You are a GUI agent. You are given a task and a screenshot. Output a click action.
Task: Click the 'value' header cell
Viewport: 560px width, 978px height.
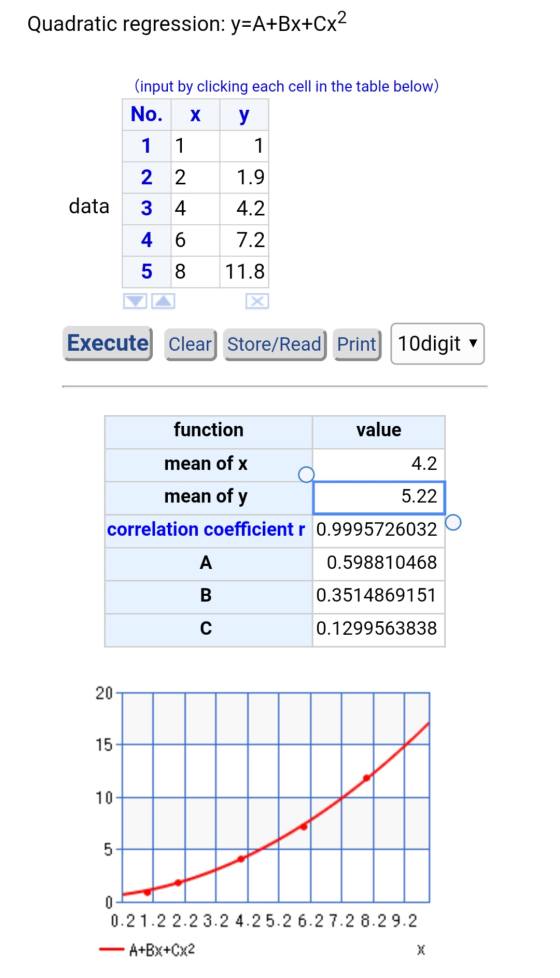click(x=379, y=431)
